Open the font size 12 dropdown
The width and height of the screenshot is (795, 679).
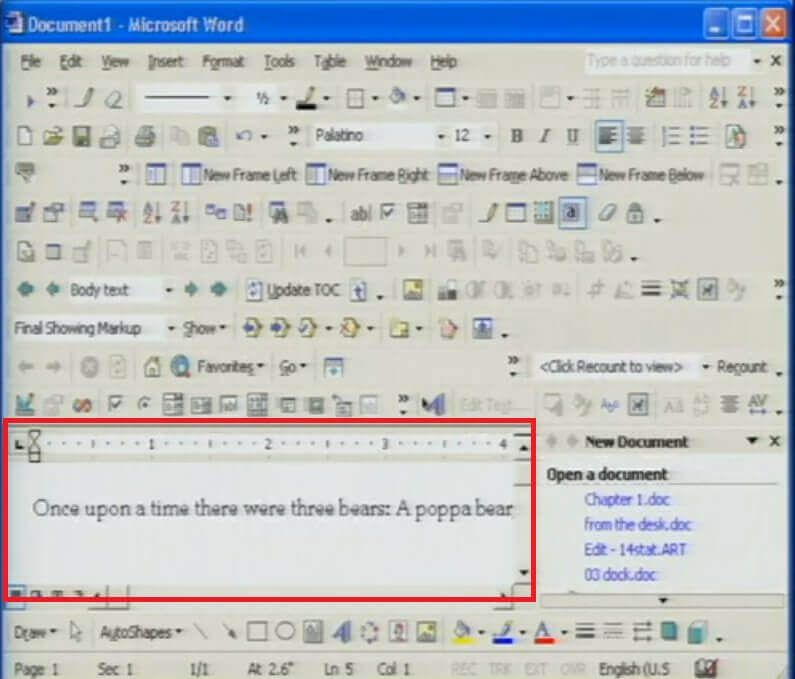pyautogui.click(x=487, y=136)
